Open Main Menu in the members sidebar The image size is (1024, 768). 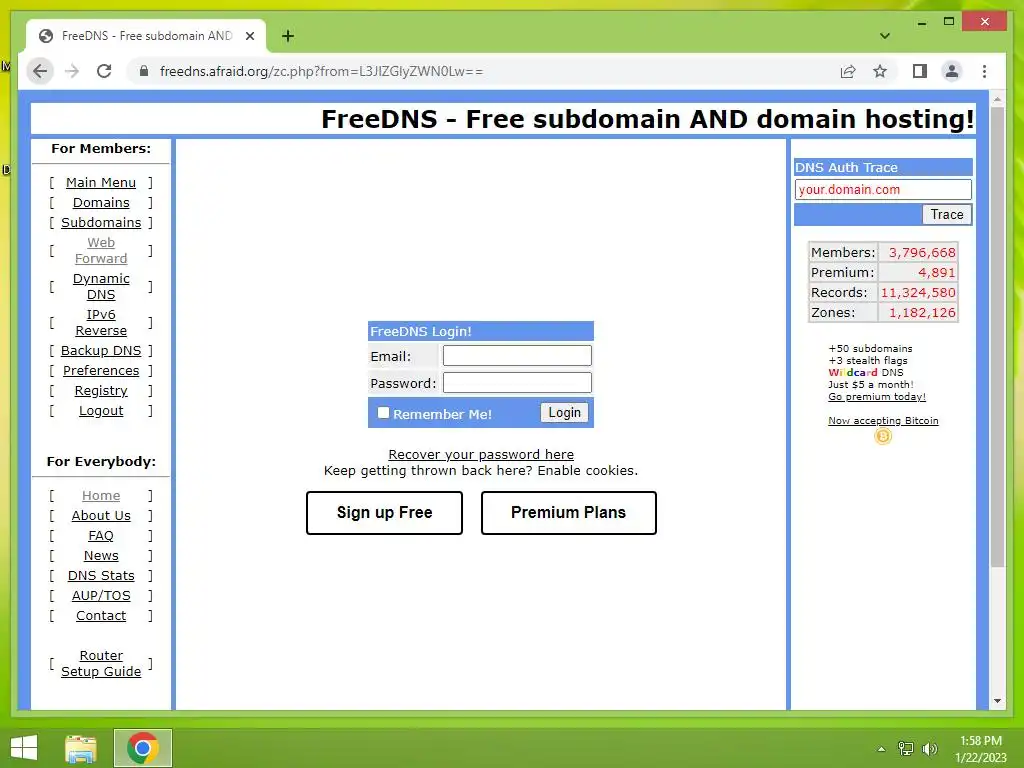(x=101, y=183)
